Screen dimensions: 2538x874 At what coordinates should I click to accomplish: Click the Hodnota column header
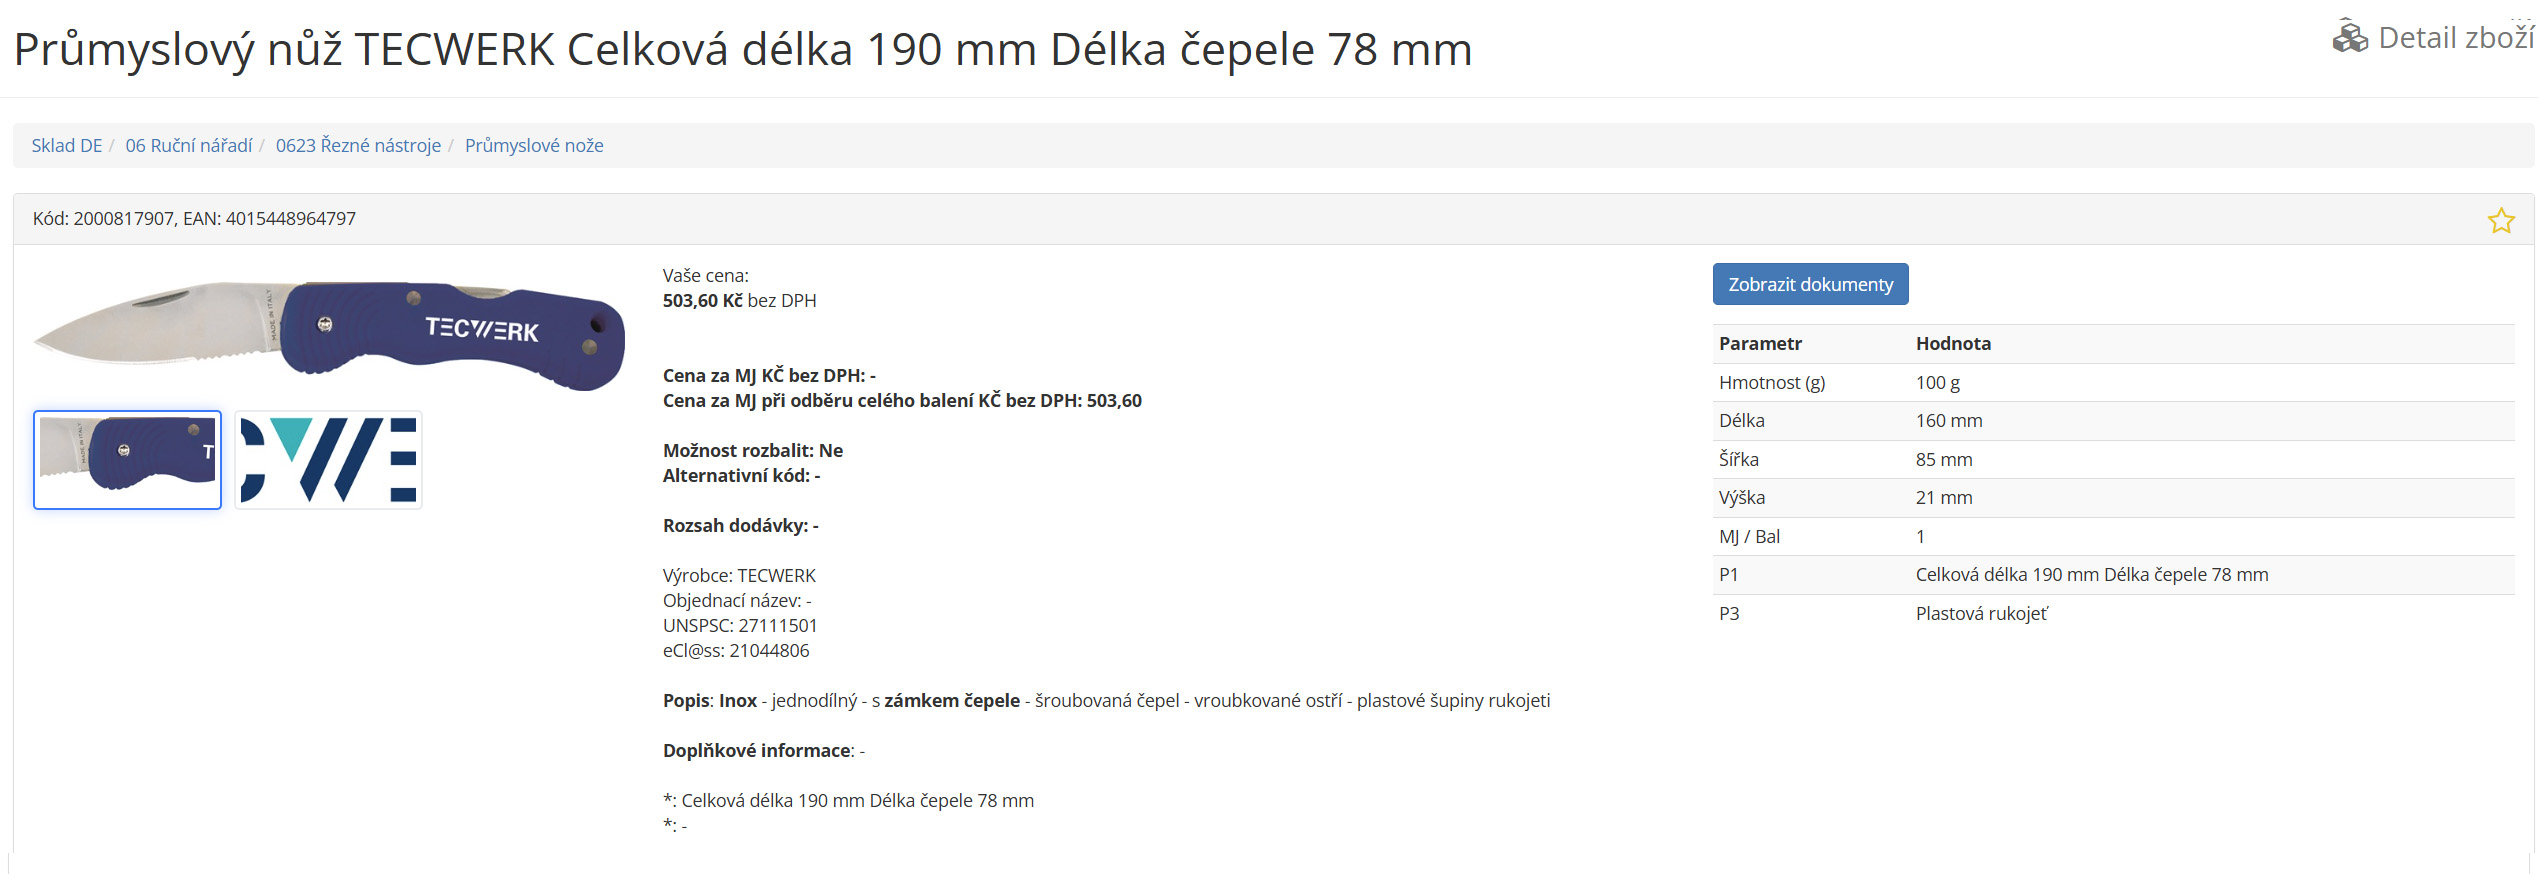coord(1952,344)
